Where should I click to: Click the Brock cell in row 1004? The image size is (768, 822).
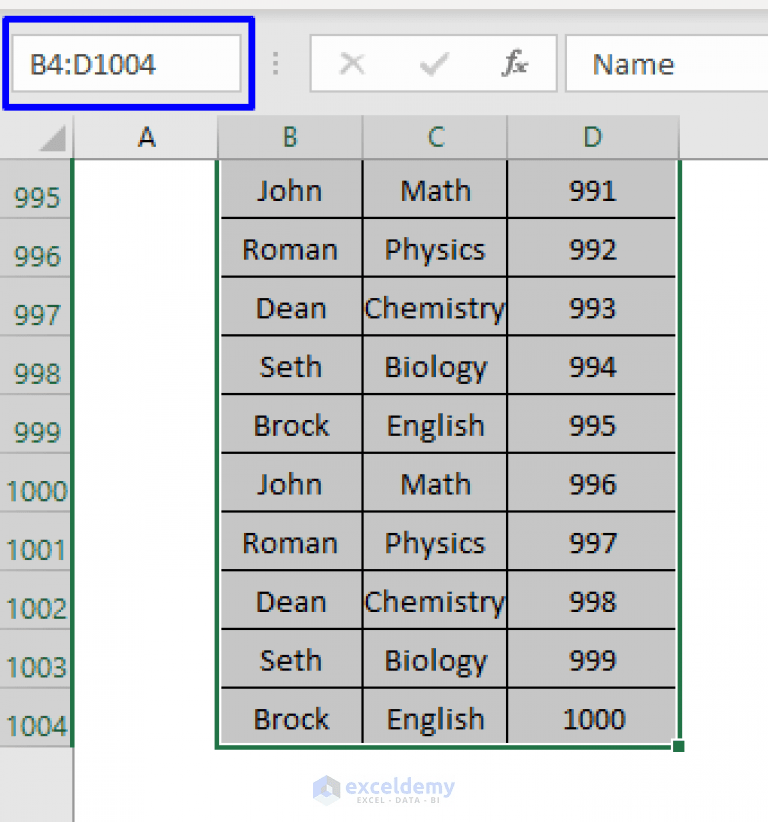point(289,717)
